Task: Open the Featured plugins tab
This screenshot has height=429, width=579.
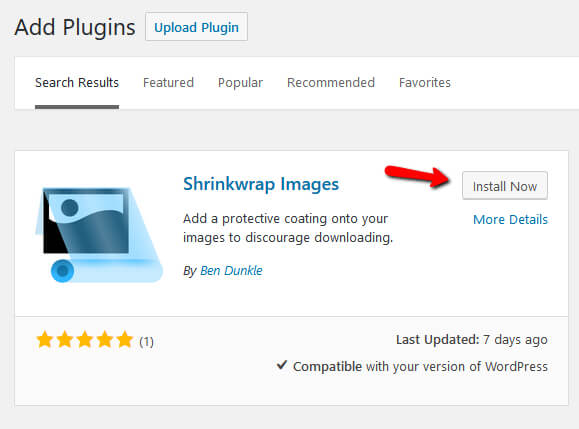Action: click(x=168, y=83)
